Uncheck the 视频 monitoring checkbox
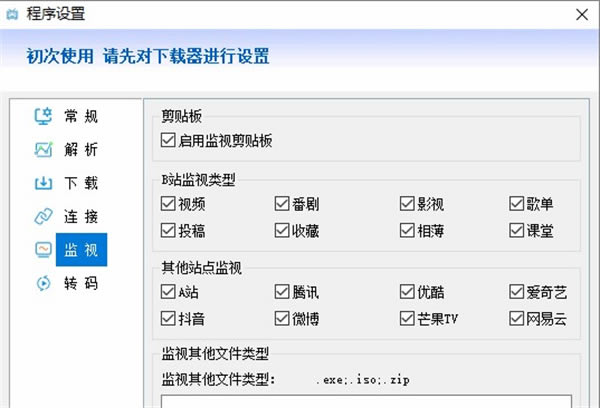The height and width of the screenshot is (408, 600). [x=167, y=204]
